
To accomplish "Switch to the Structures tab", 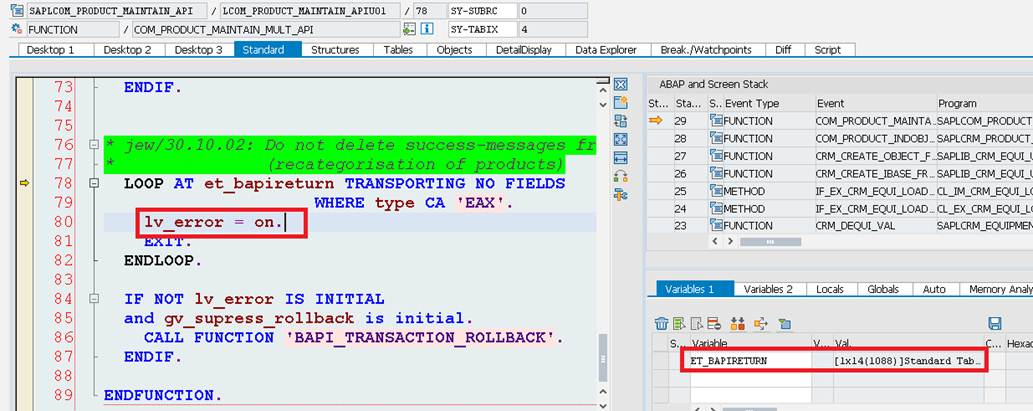I will [x=335, y=49].
